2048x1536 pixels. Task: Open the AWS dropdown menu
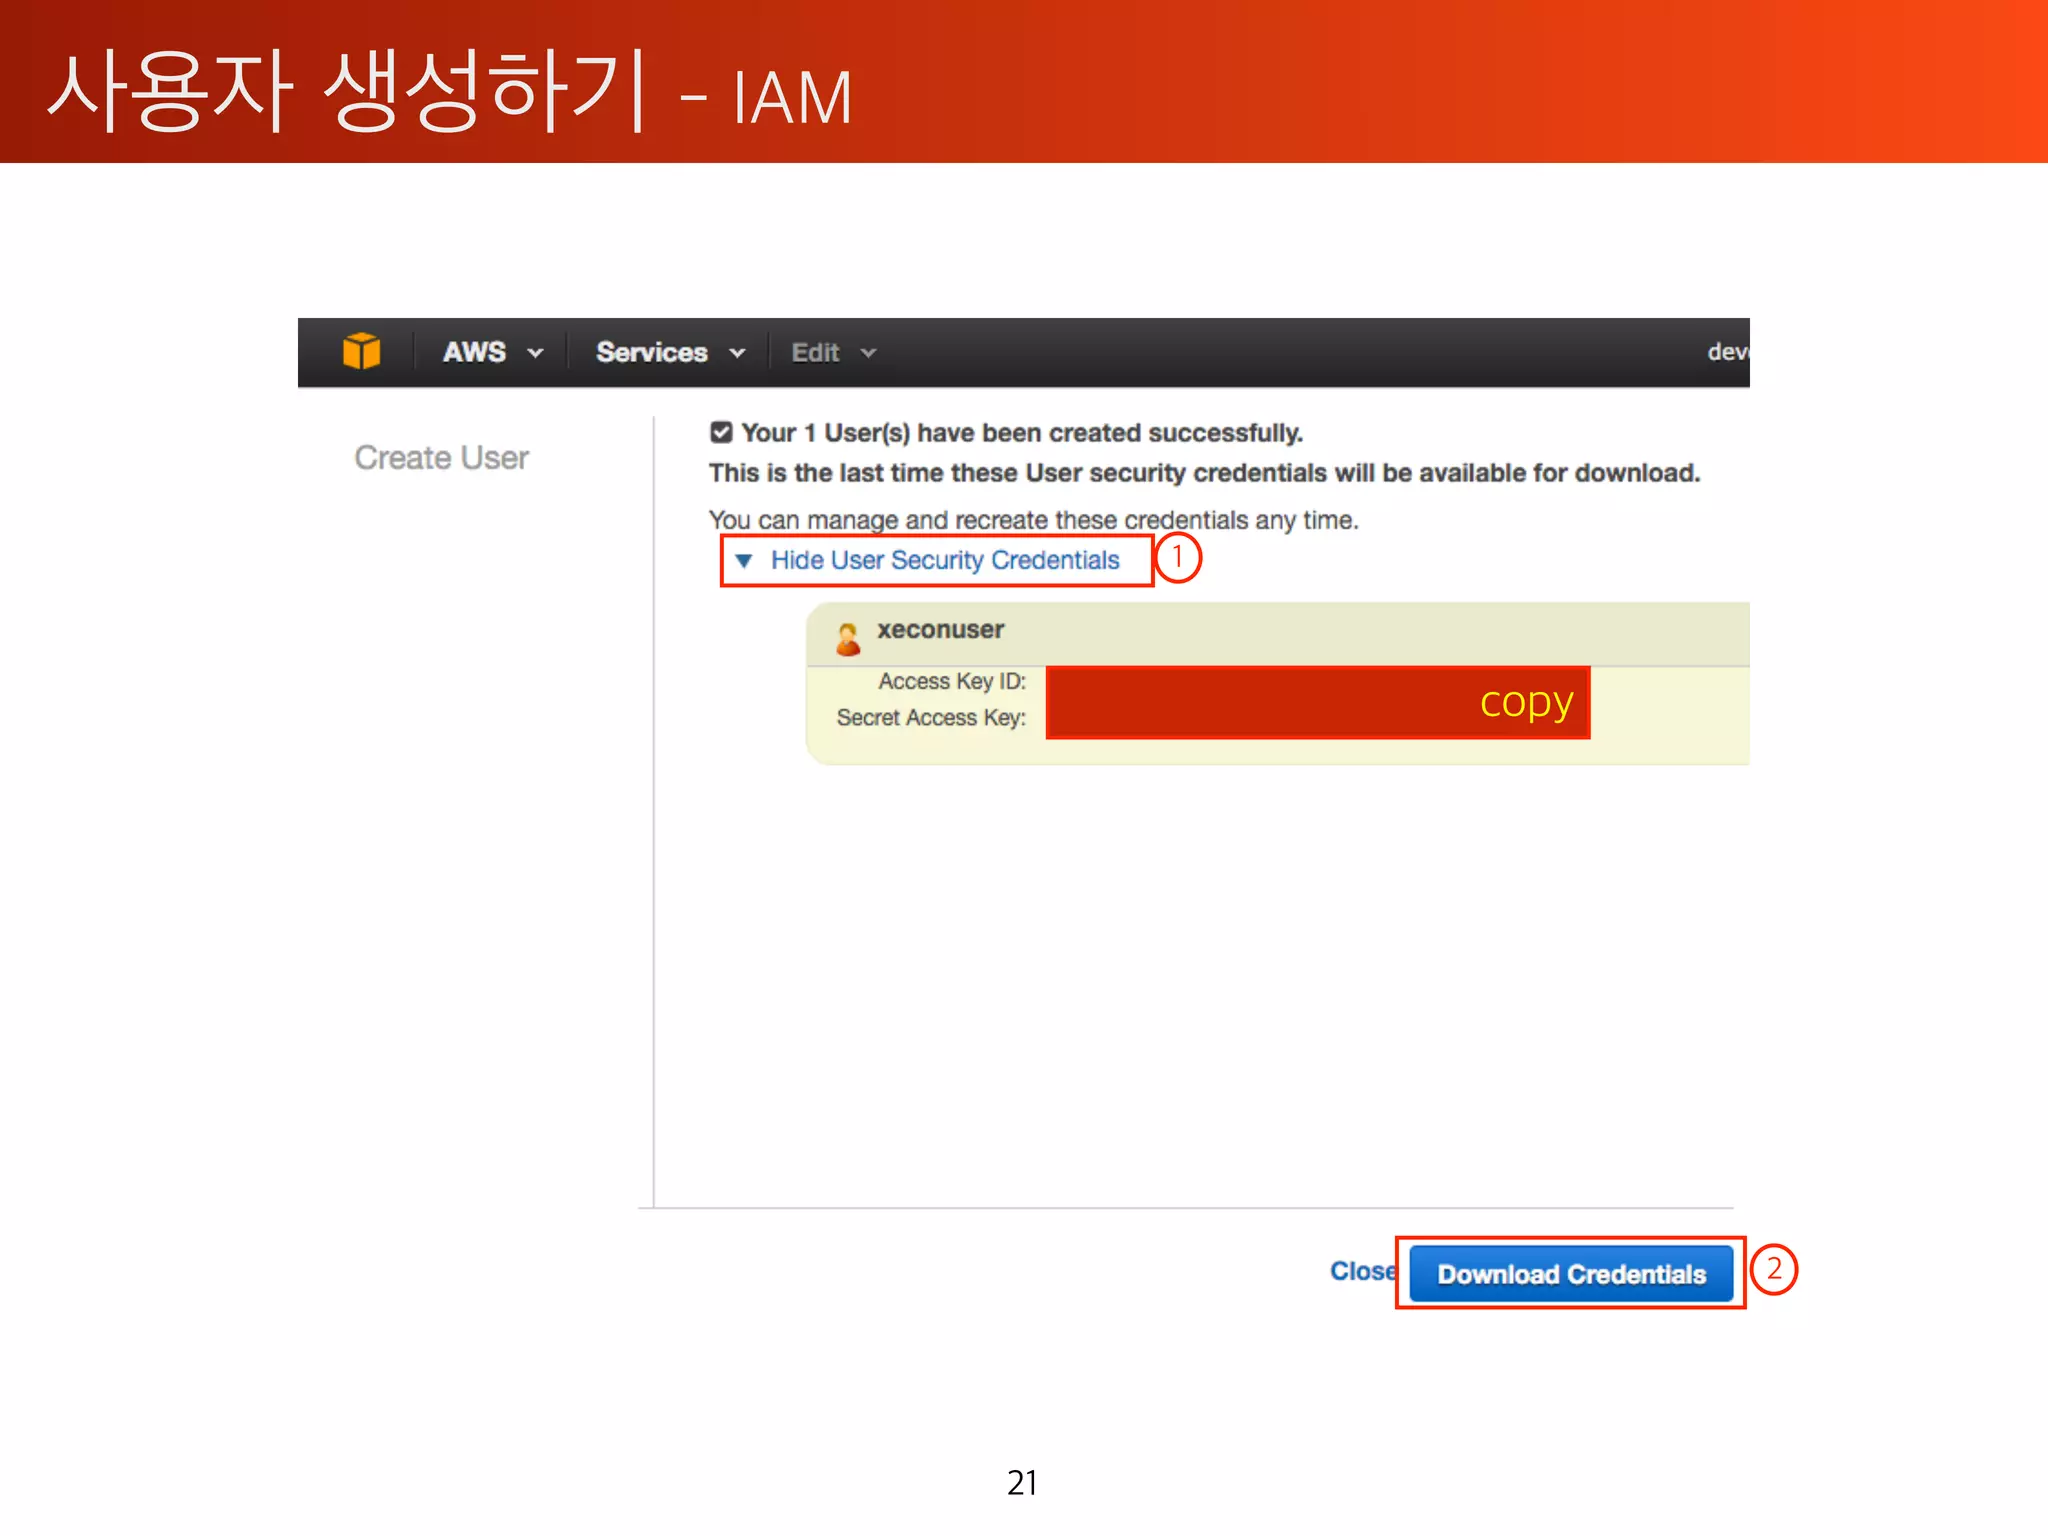pyautogui.click(x=493, y=352)
